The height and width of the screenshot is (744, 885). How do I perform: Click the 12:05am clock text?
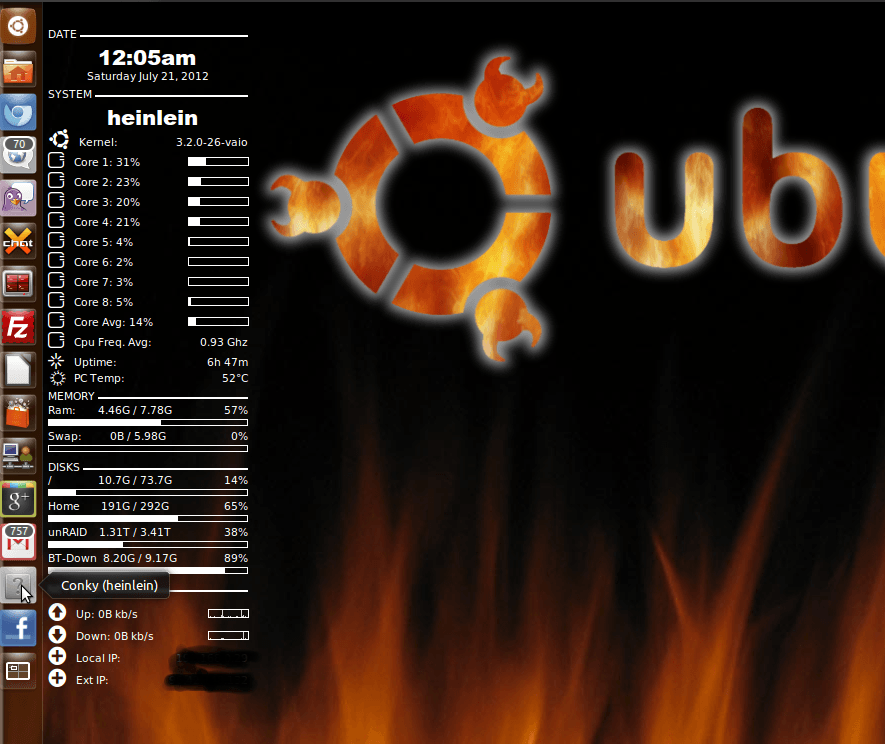pyautogui.click(x=147, y=58)
